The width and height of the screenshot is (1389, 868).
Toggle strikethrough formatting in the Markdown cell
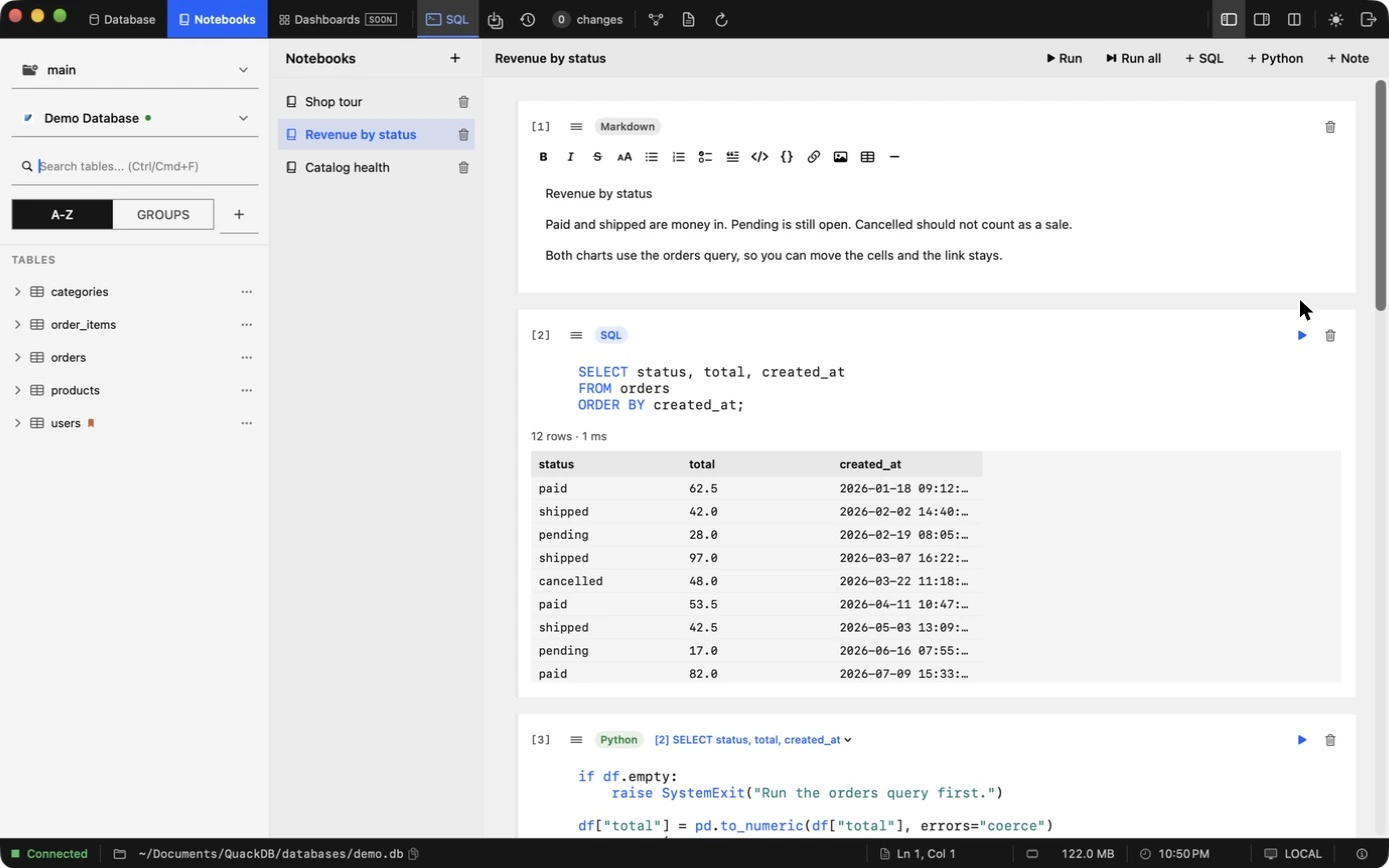click(597, 157)
